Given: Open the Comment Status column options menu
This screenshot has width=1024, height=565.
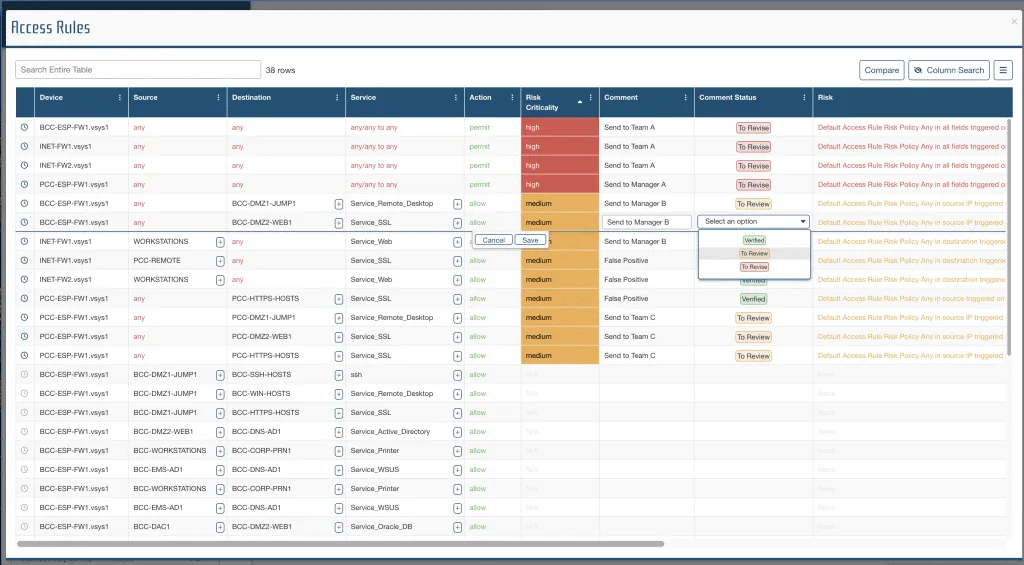Looking at the screenshot, I should click(803, 98).
